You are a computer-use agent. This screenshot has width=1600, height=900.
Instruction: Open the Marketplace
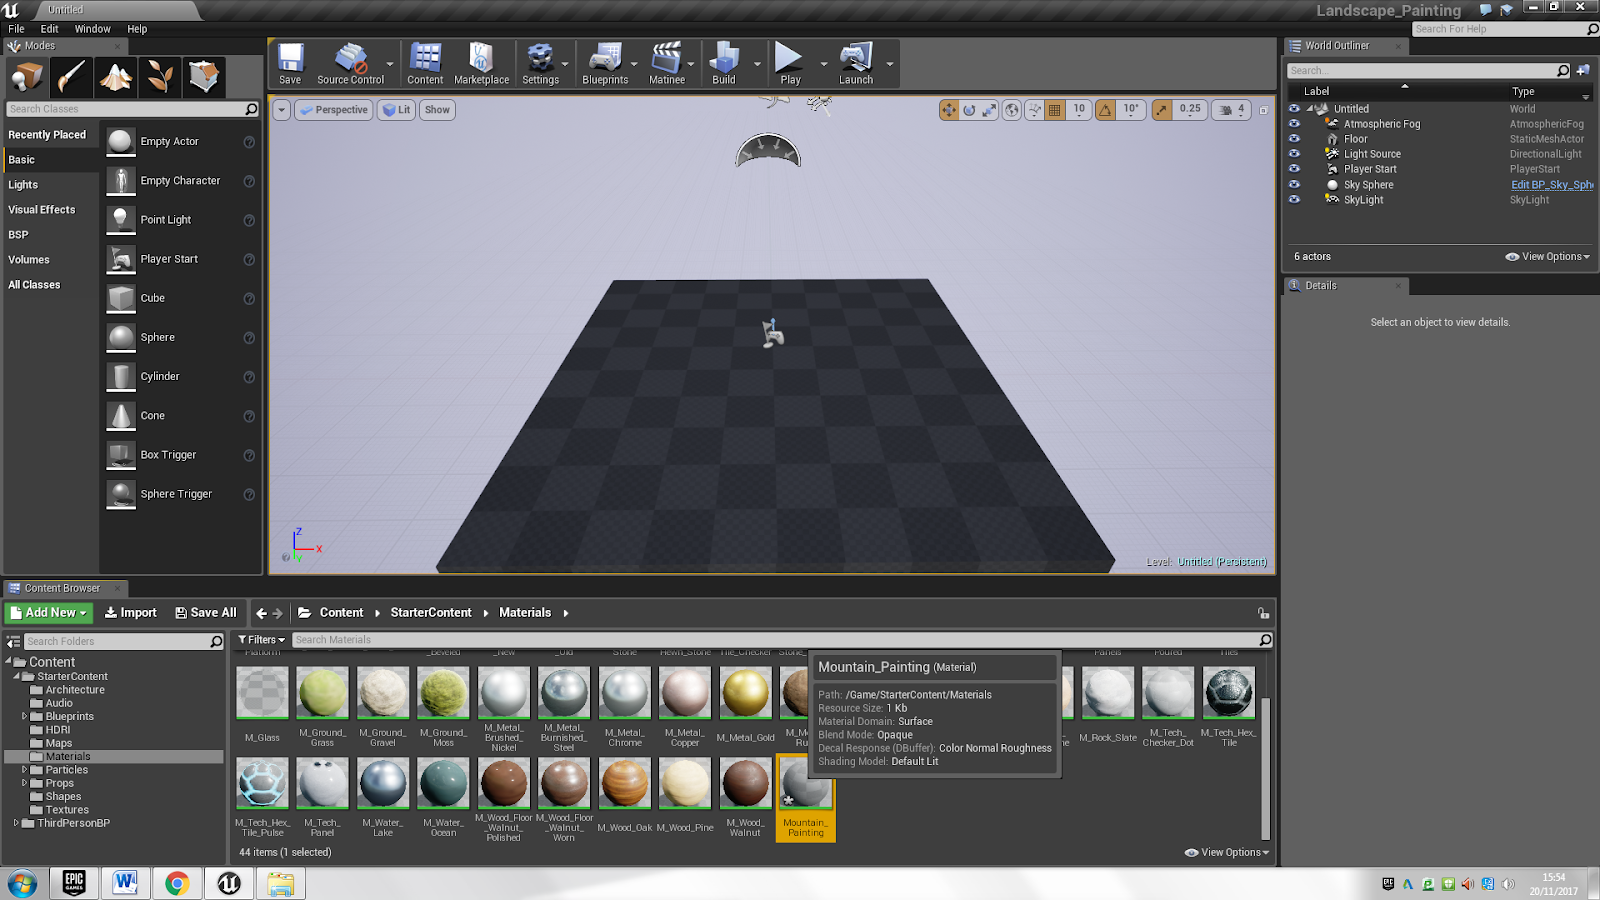point(481,64)
